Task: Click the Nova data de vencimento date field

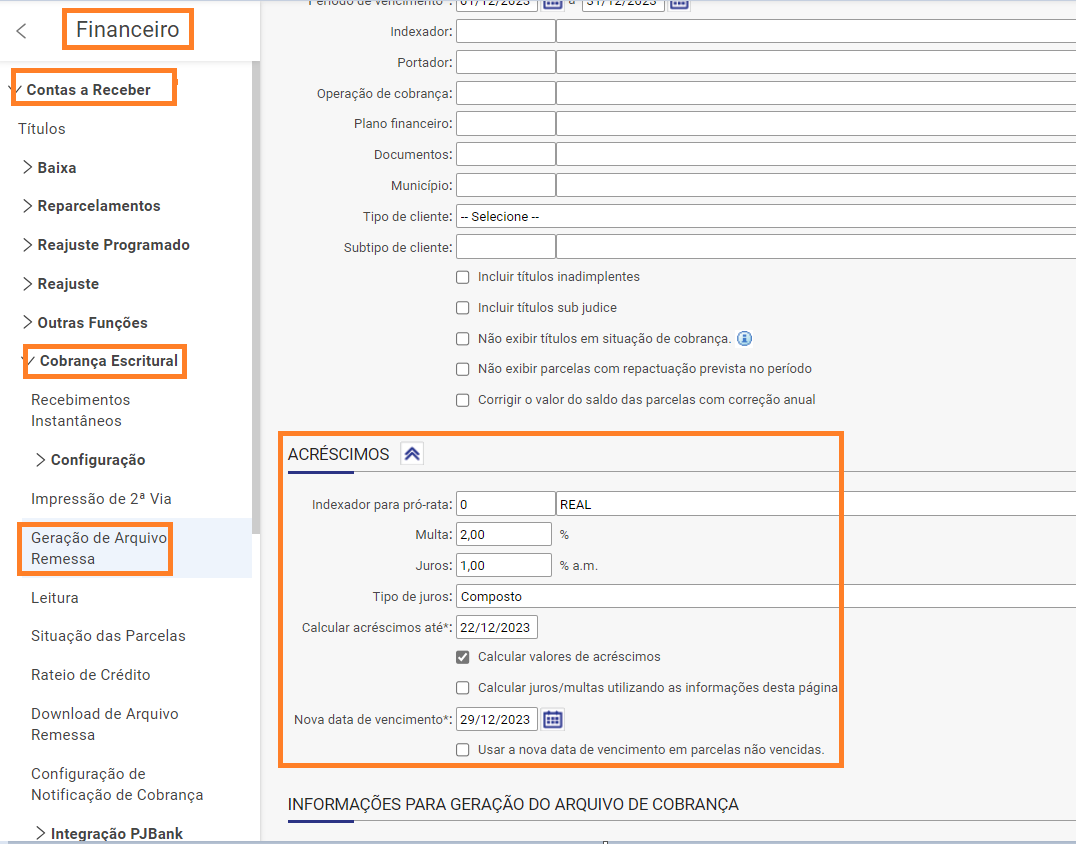Action: pyautogui.click(x=497, y=719)
